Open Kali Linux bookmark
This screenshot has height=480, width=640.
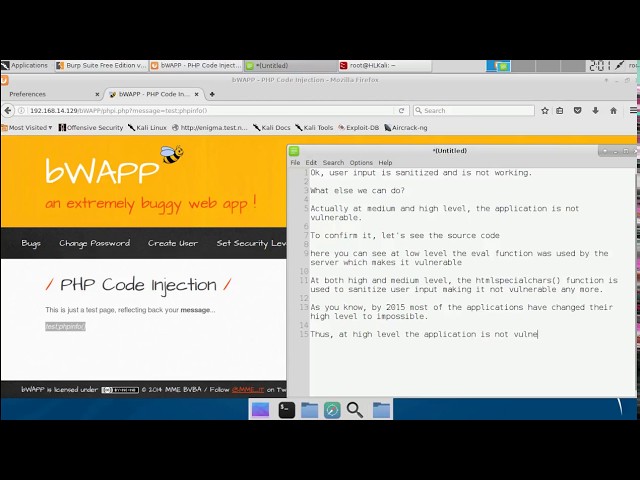tap(147, 128)
